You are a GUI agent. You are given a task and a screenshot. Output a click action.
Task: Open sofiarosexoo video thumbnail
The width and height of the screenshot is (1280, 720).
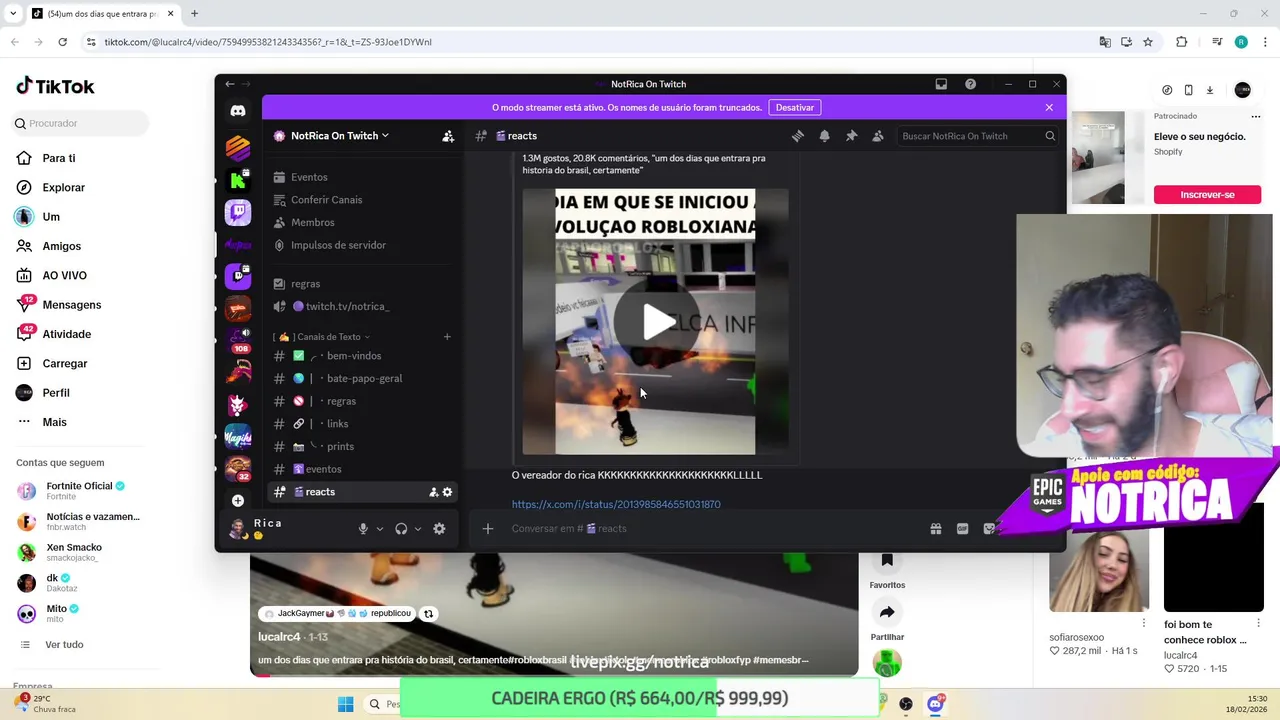point(1099,570)
